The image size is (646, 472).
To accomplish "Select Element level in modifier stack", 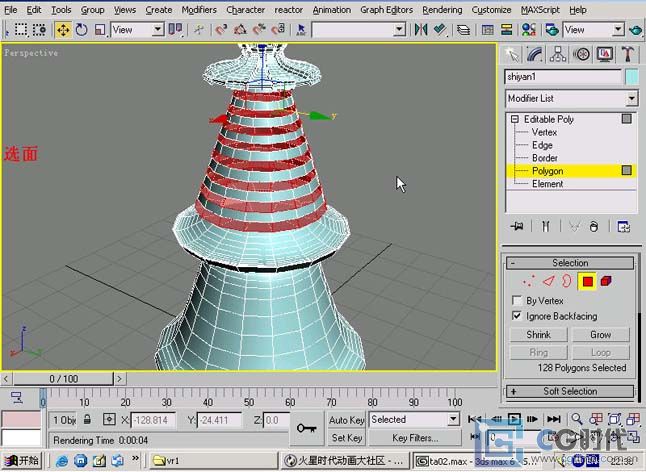I will coord(547,184).
